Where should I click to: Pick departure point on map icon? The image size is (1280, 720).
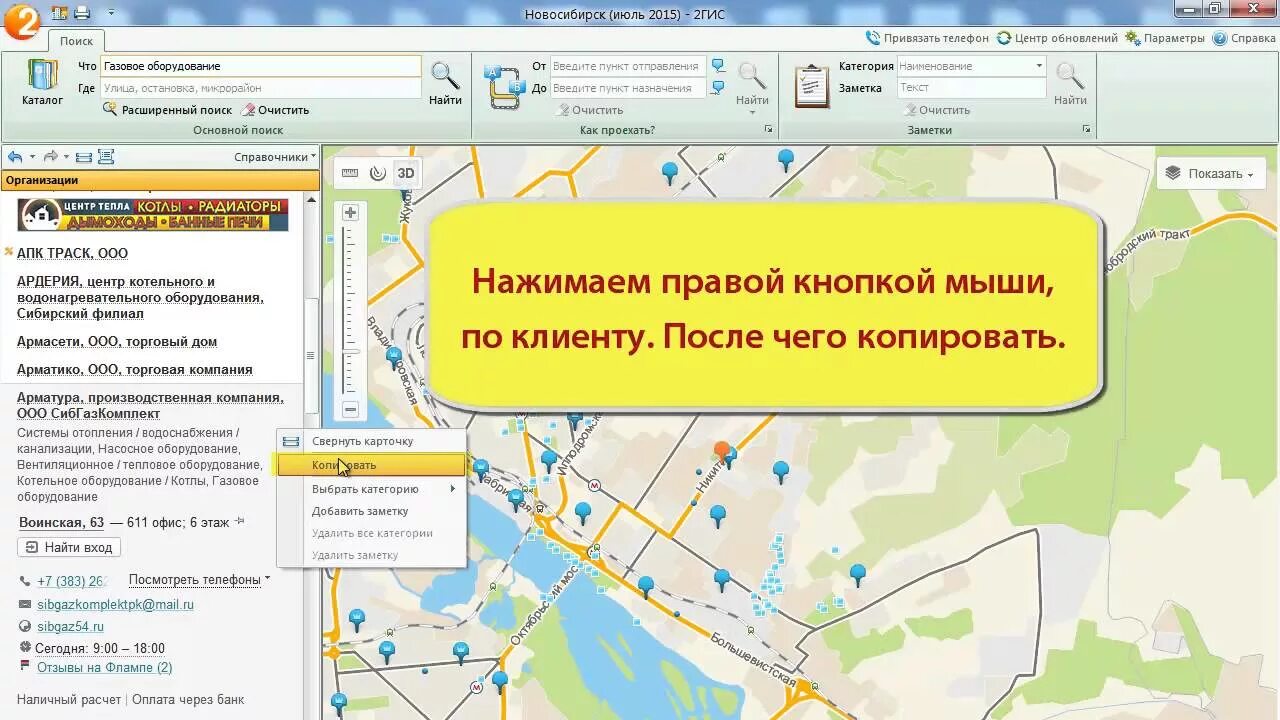[x=718, y=66]
